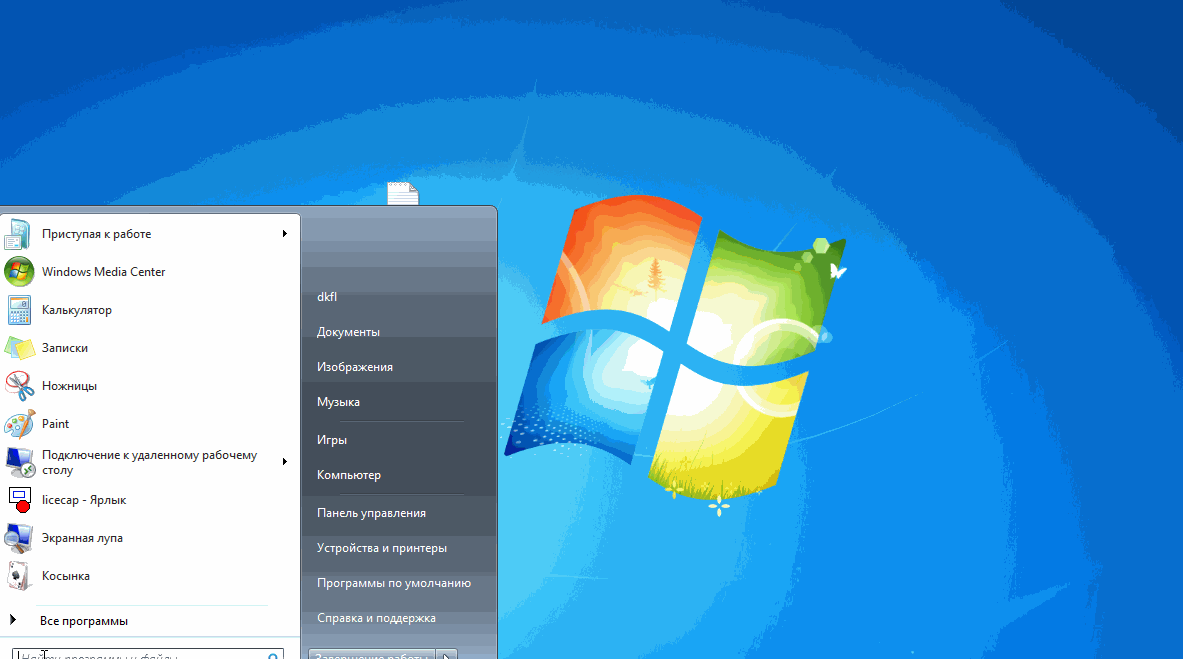The image size is (1183, 659).
Task: Open Программы по умолчанию
Action: (394, 583)
